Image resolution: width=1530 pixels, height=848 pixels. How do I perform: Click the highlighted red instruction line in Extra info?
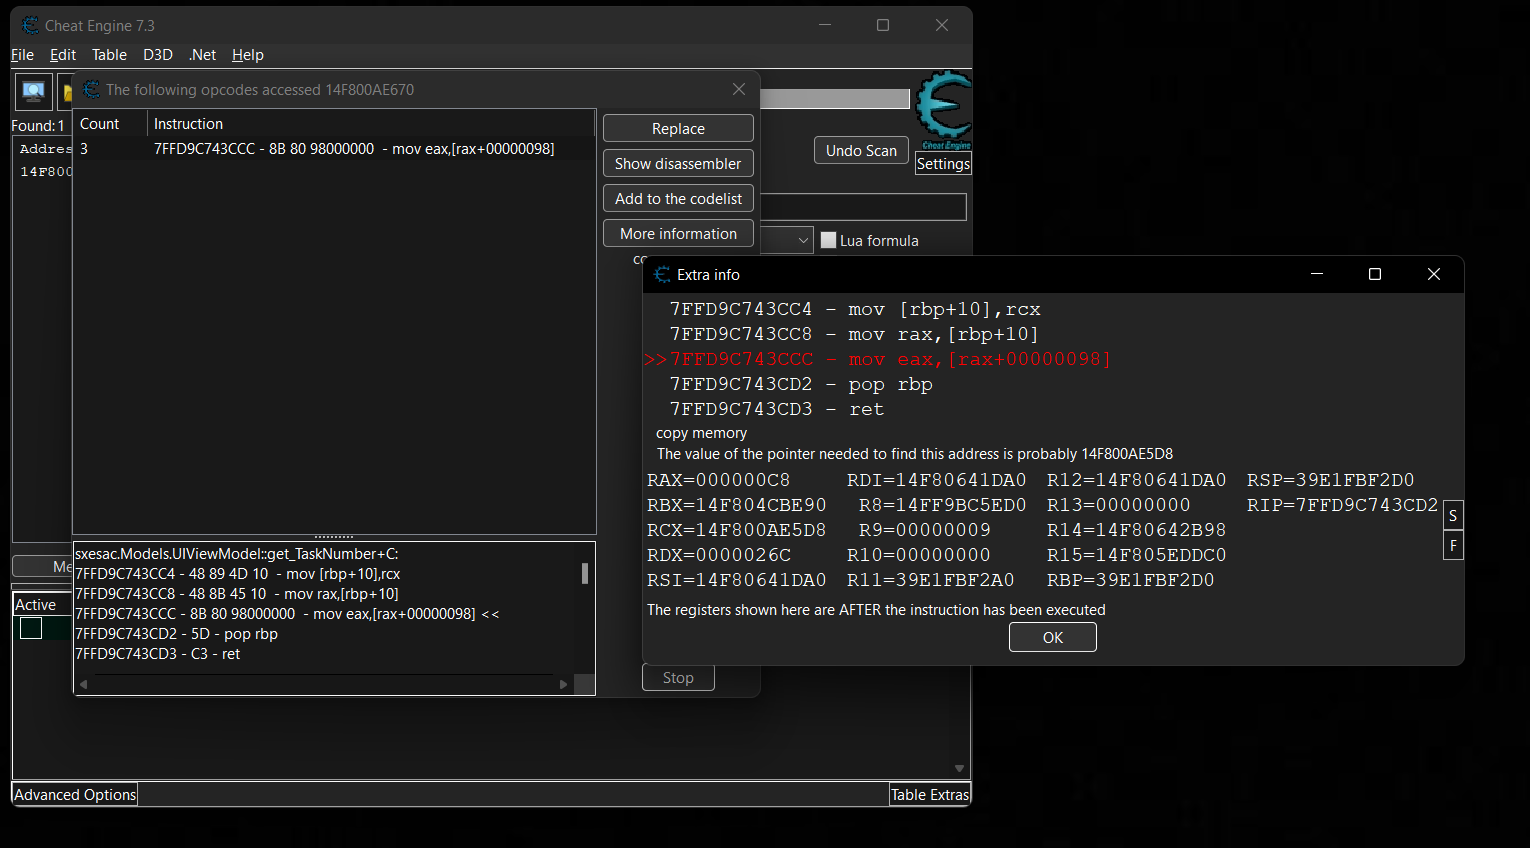(877, 359)
